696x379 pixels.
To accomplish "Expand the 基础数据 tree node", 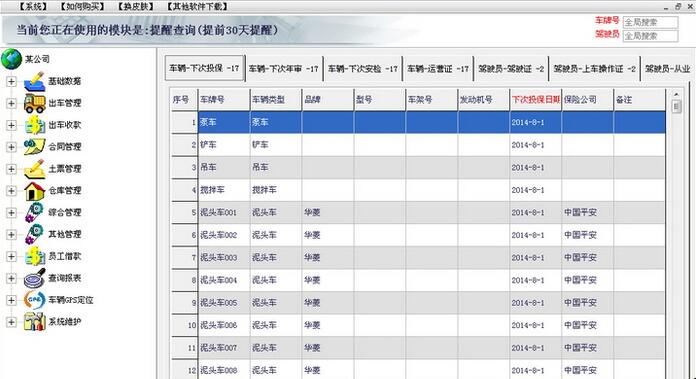I will [11, 81].
